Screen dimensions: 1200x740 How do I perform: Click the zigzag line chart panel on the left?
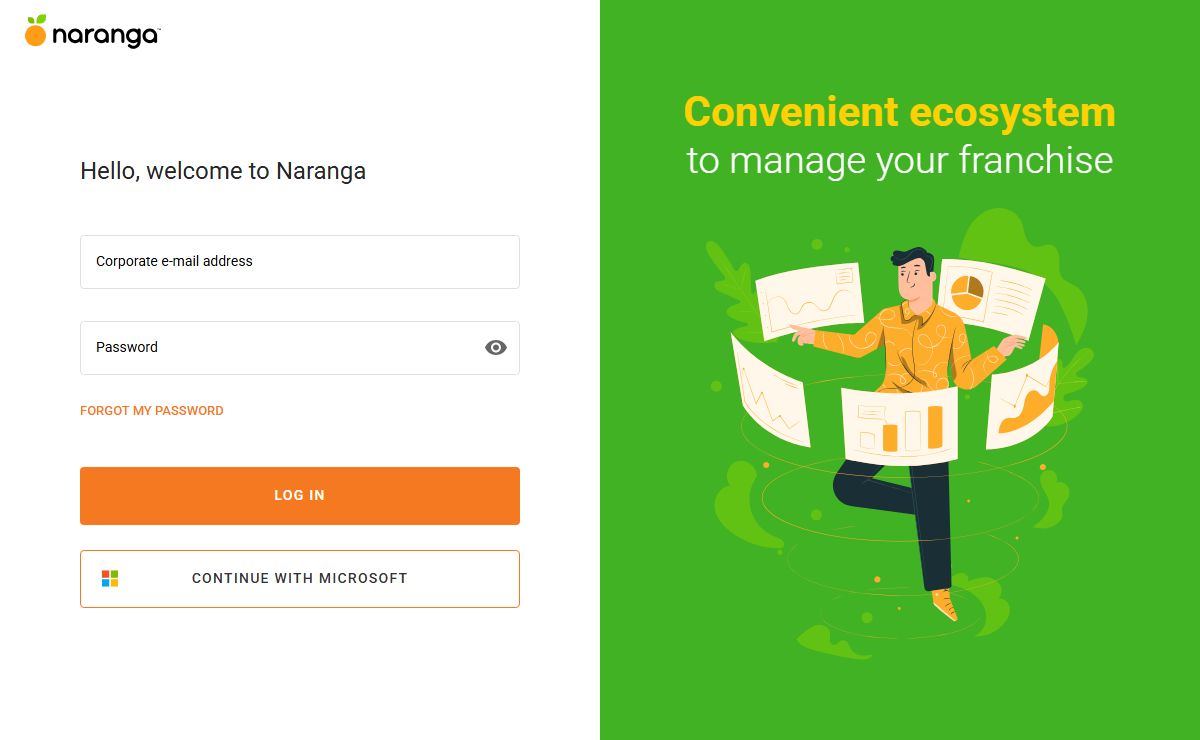coord(770,391)
